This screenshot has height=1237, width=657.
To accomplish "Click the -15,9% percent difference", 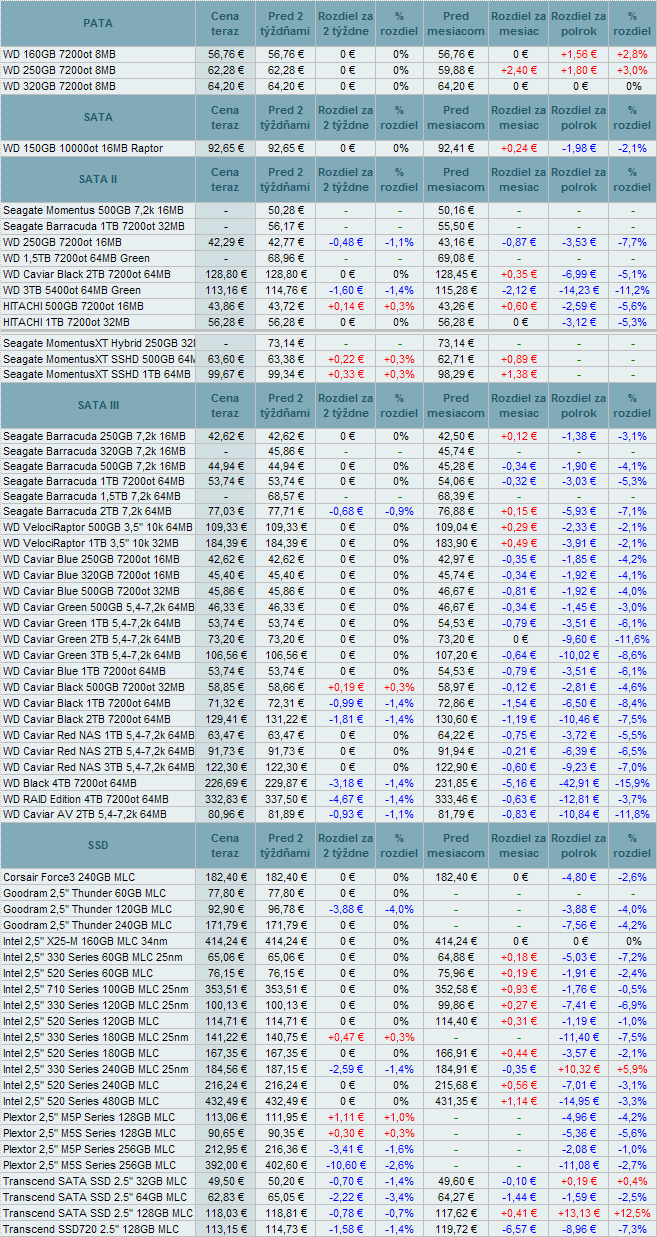I will click(632, 782).
